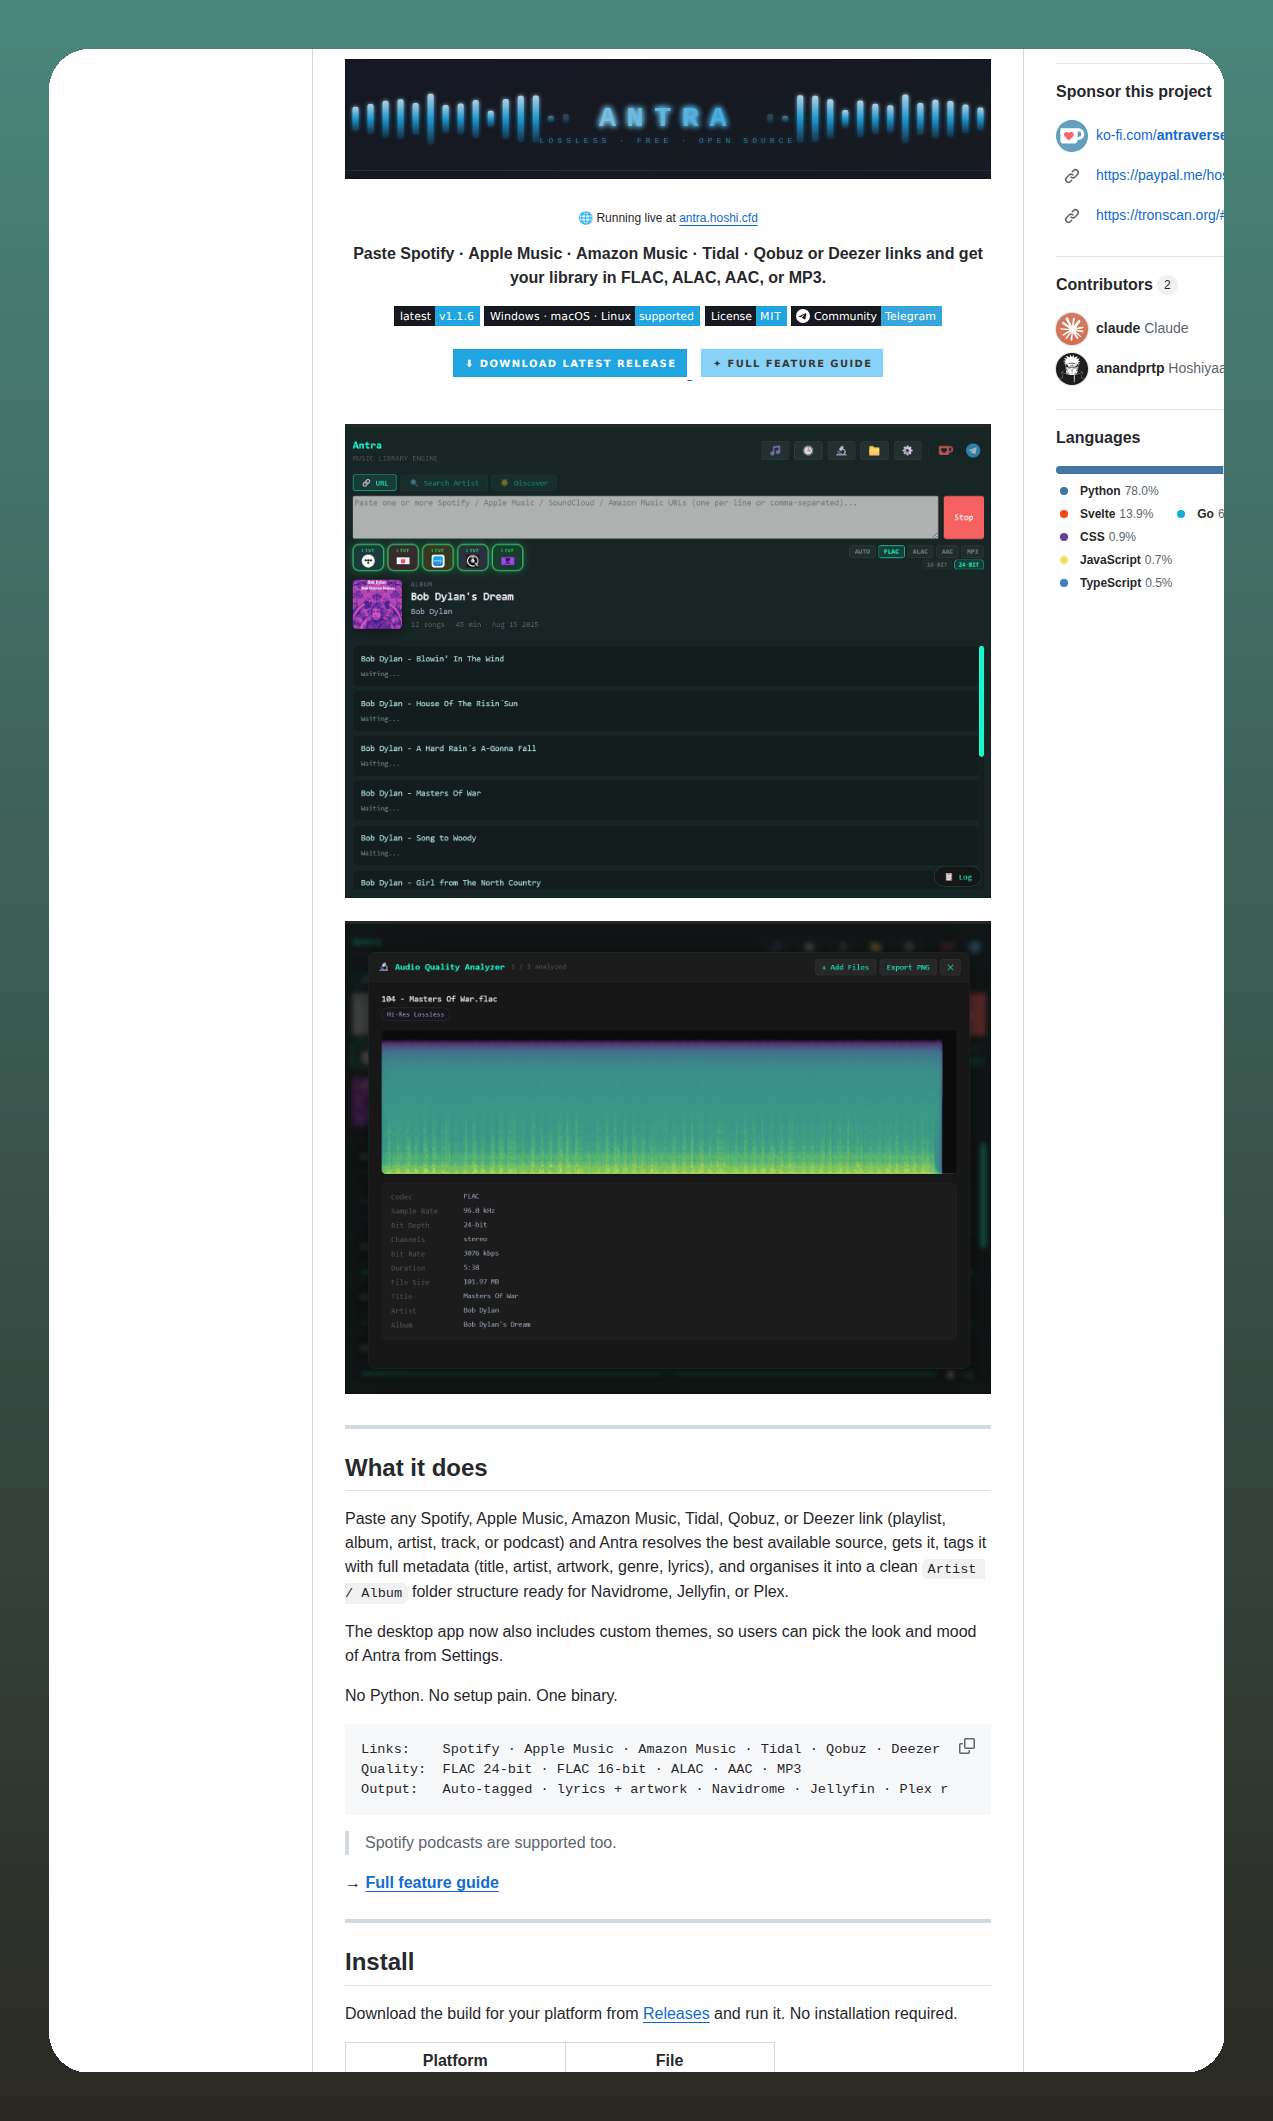Open Full feature guide arrow link
1273x2121 pixels.
(x=432, y=1882)
